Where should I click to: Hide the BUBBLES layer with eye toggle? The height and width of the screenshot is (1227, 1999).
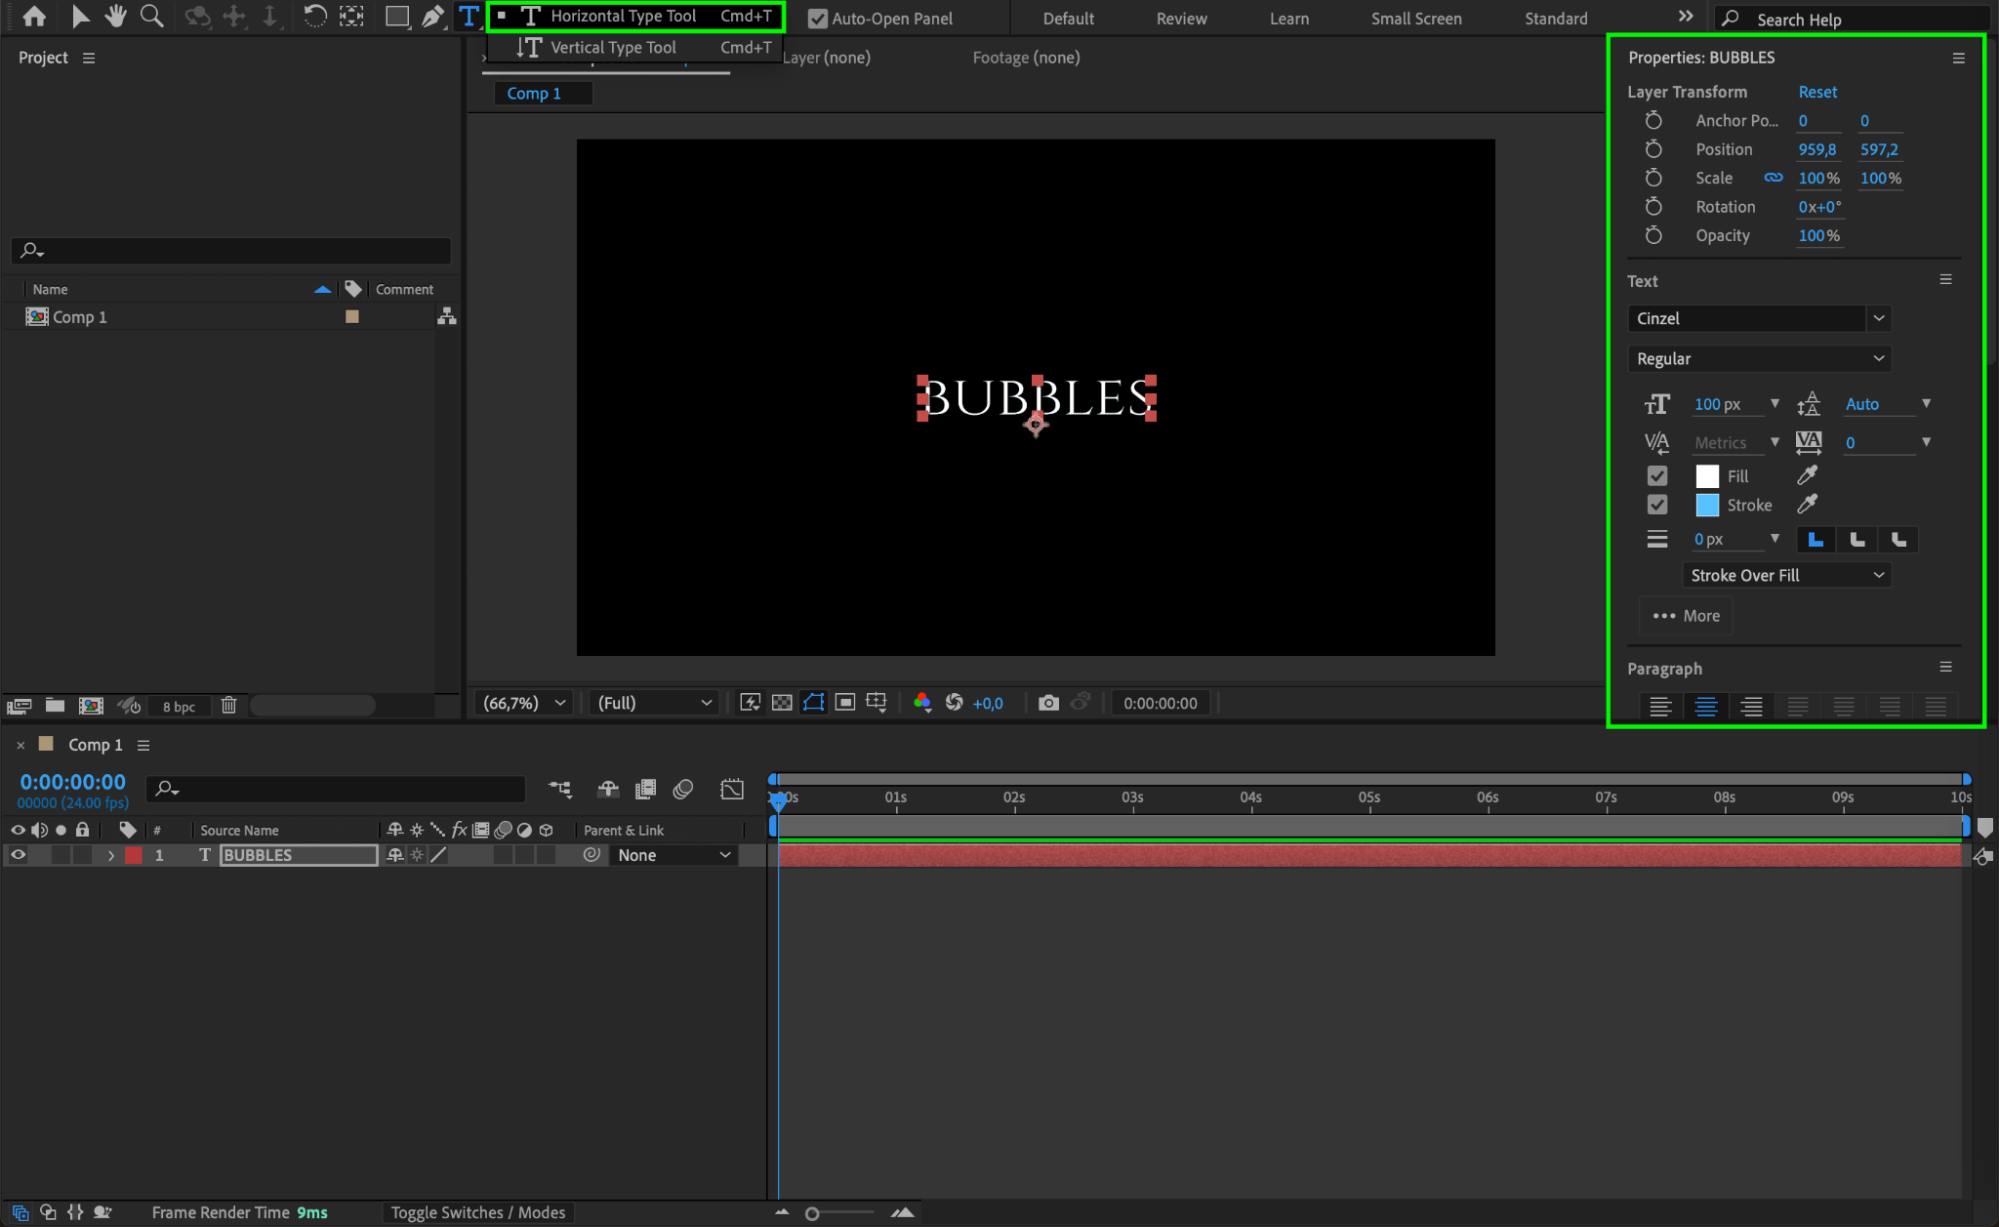pos(18,855)
